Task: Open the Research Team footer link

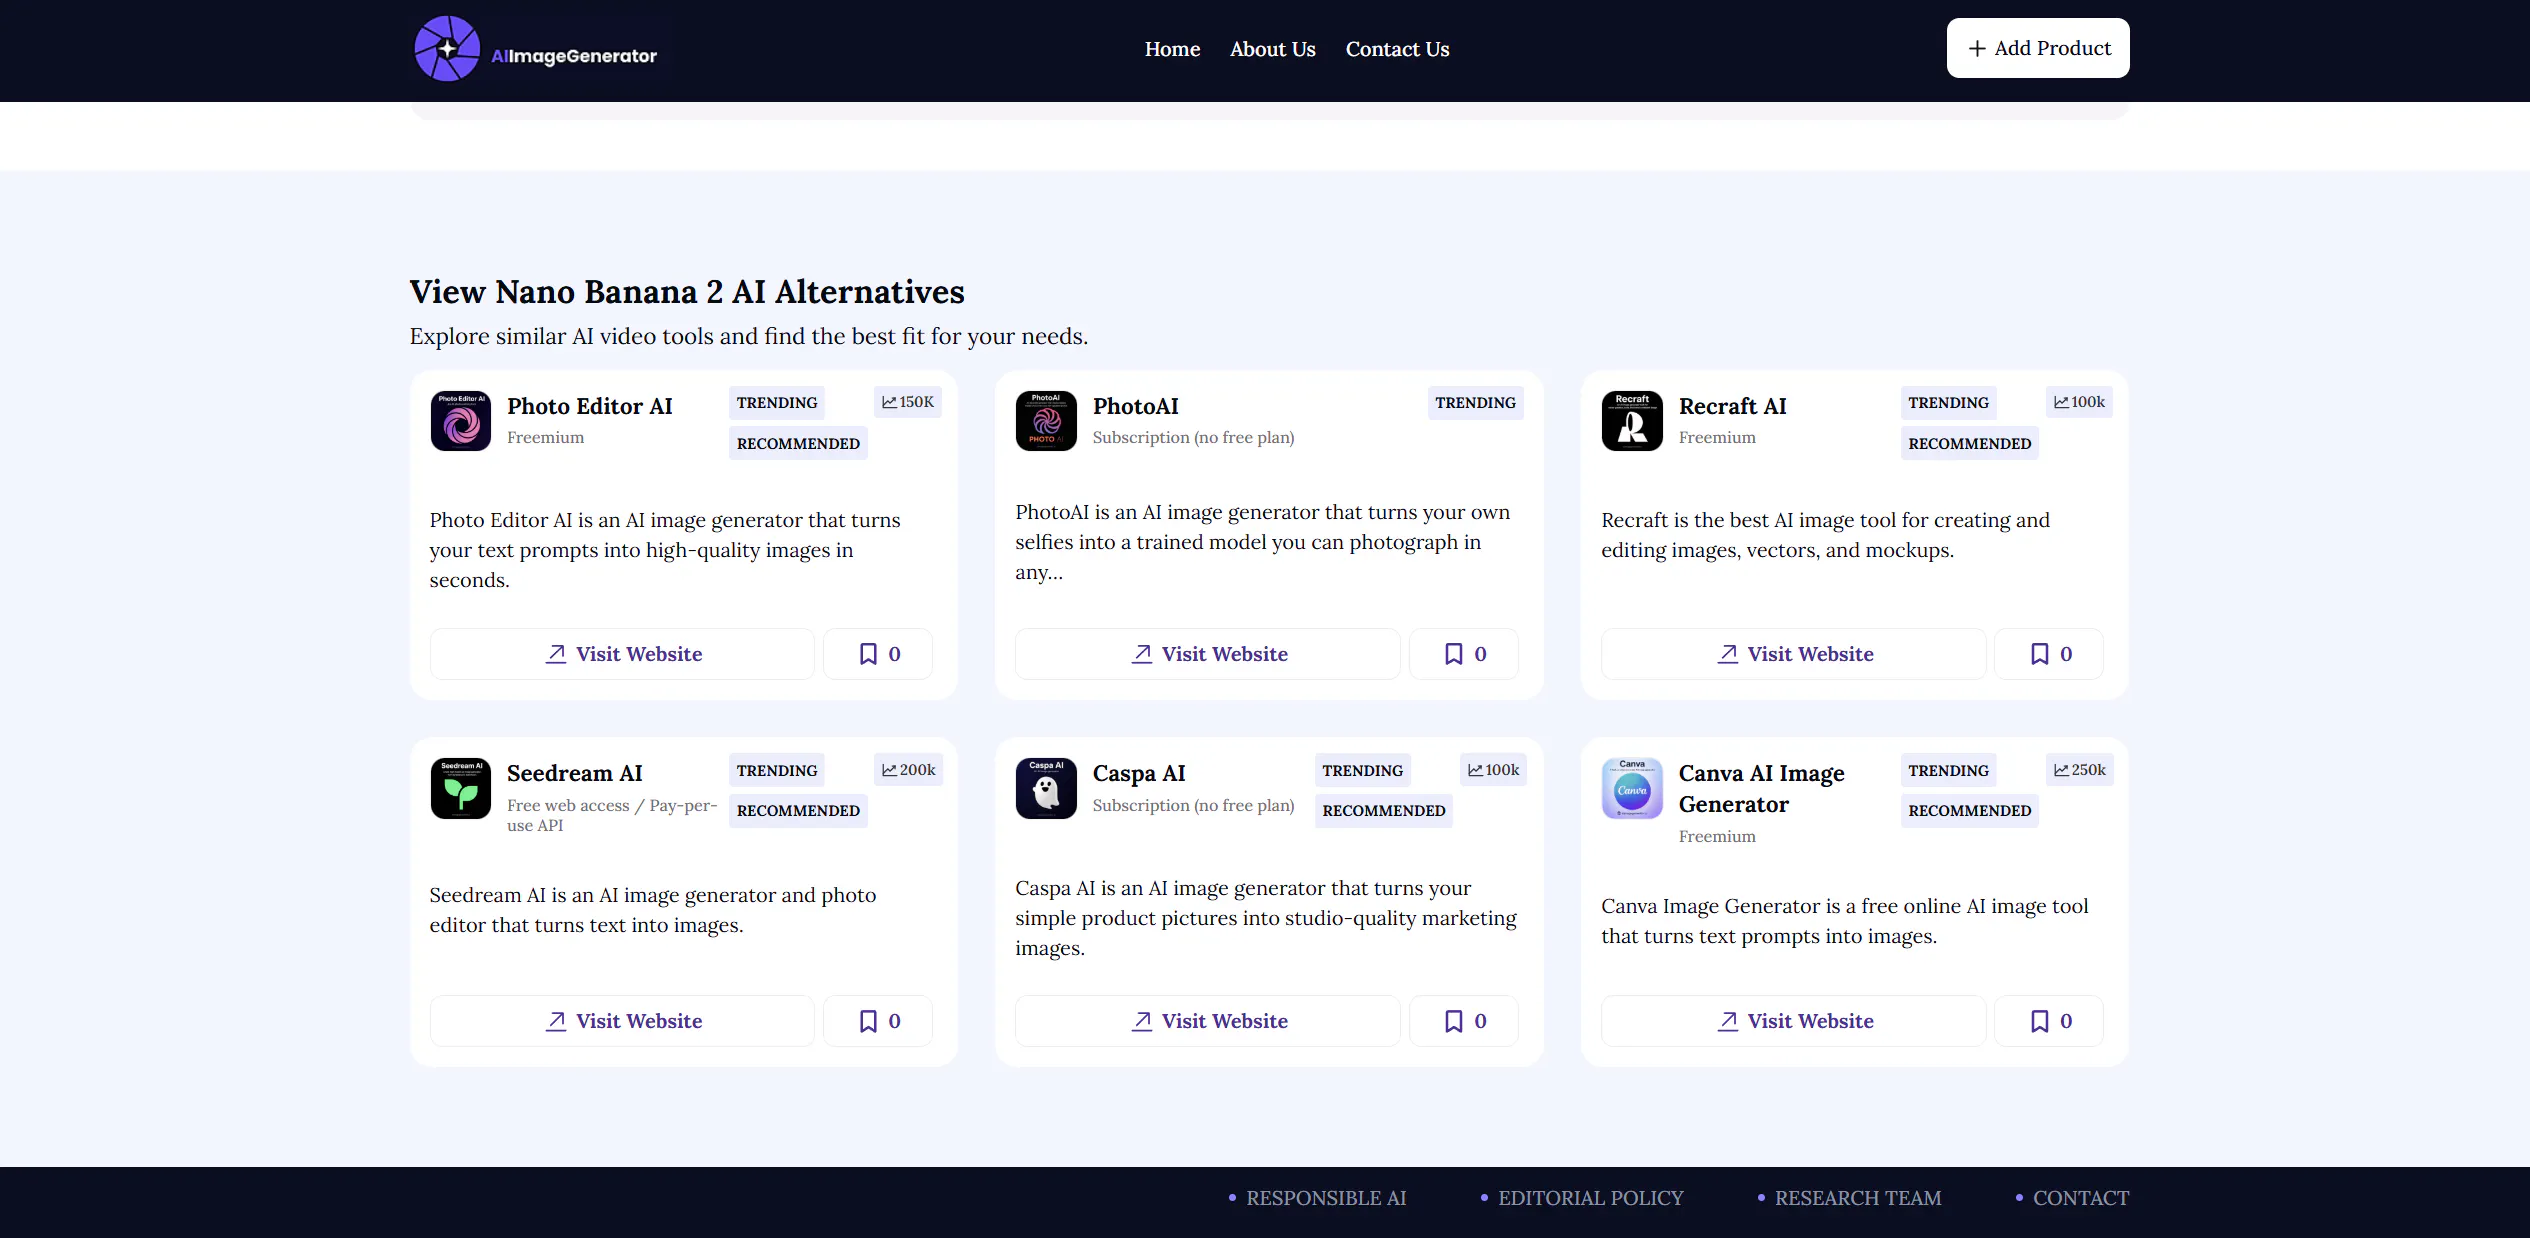Action: 1858,1198
